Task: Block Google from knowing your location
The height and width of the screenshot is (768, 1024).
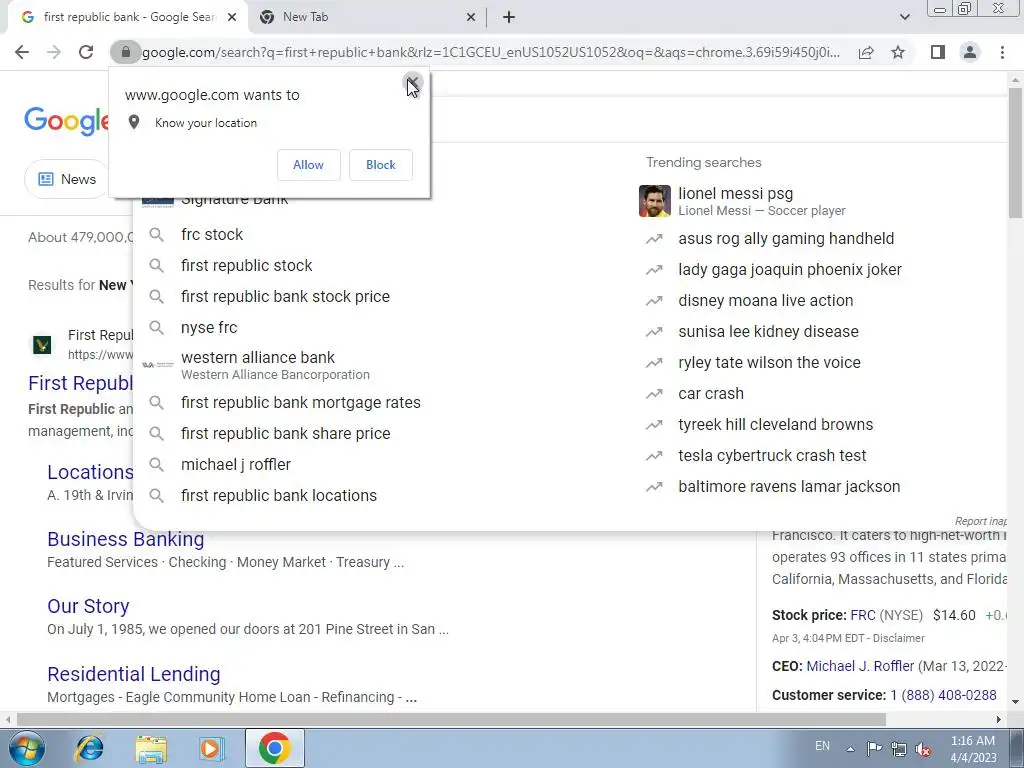Action: coord(381,165)
